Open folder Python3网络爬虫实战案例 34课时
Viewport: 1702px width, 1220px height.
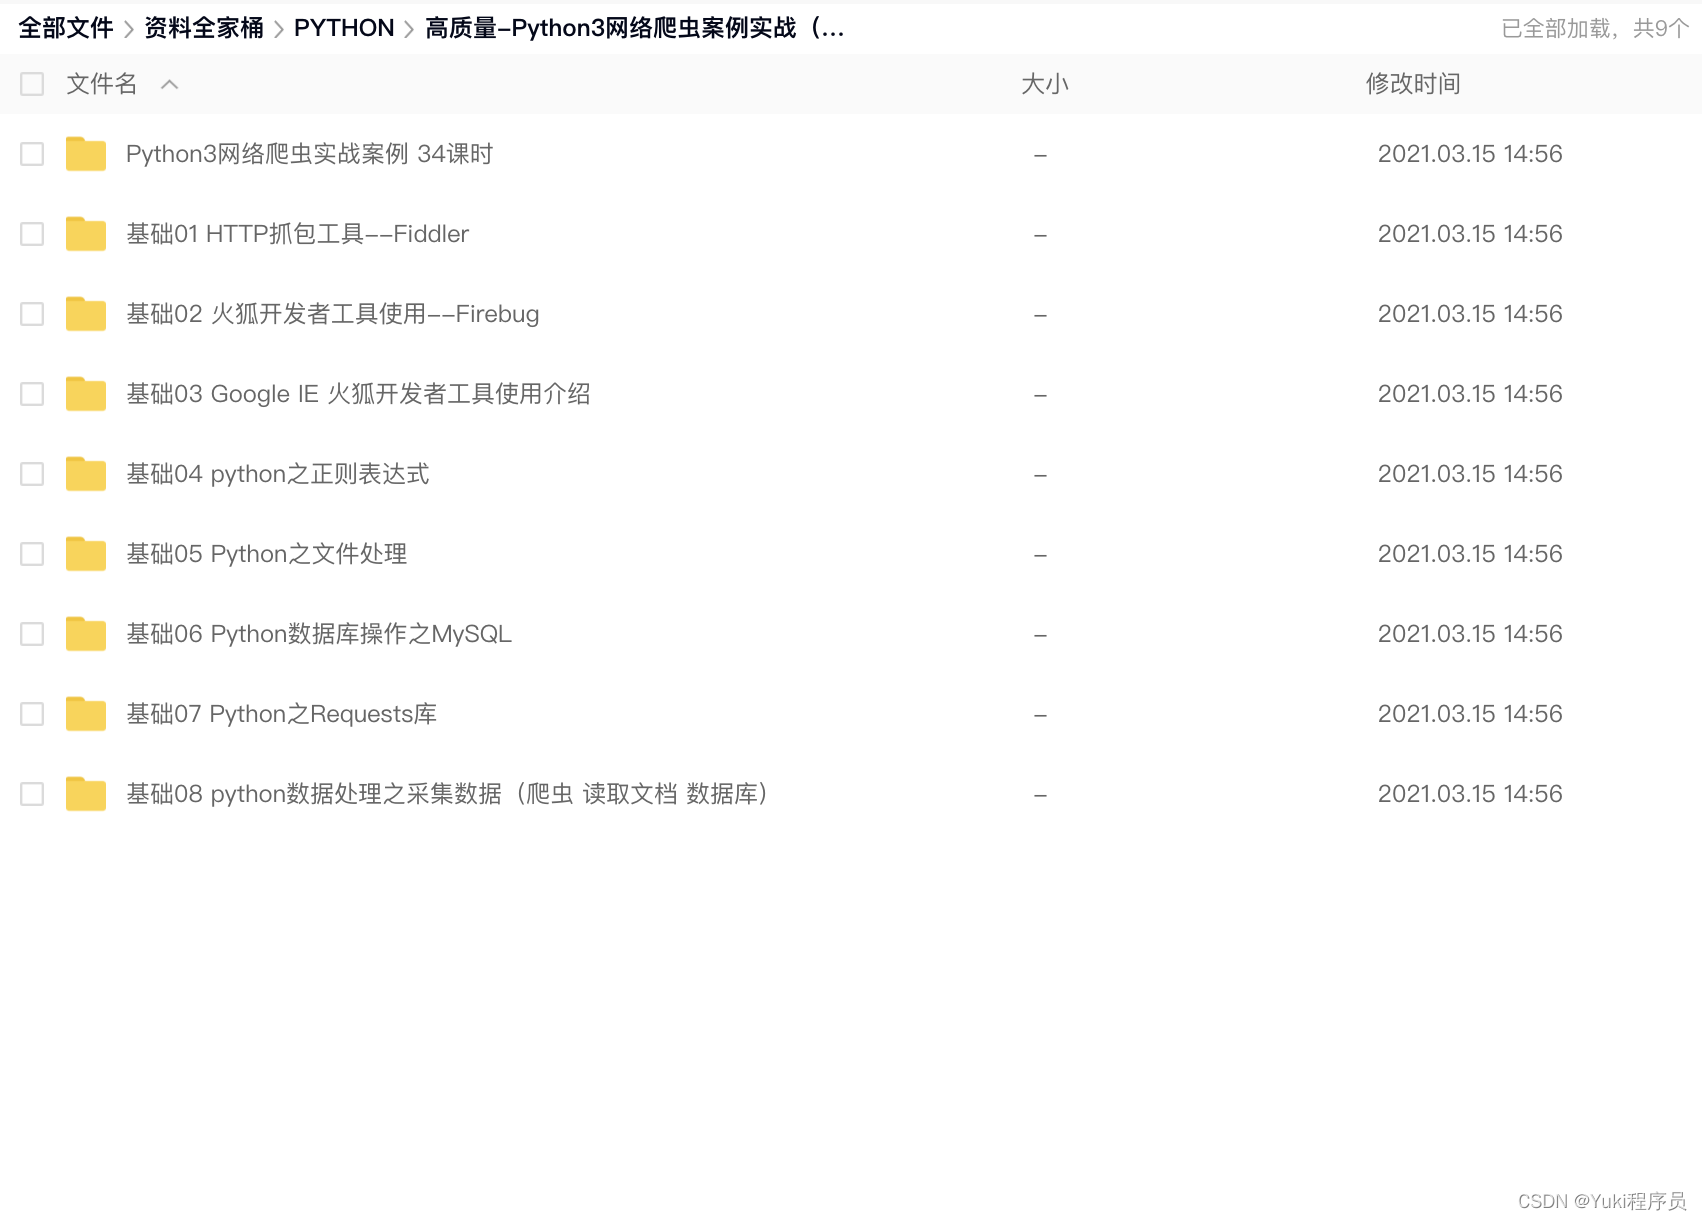pos(309,154)
